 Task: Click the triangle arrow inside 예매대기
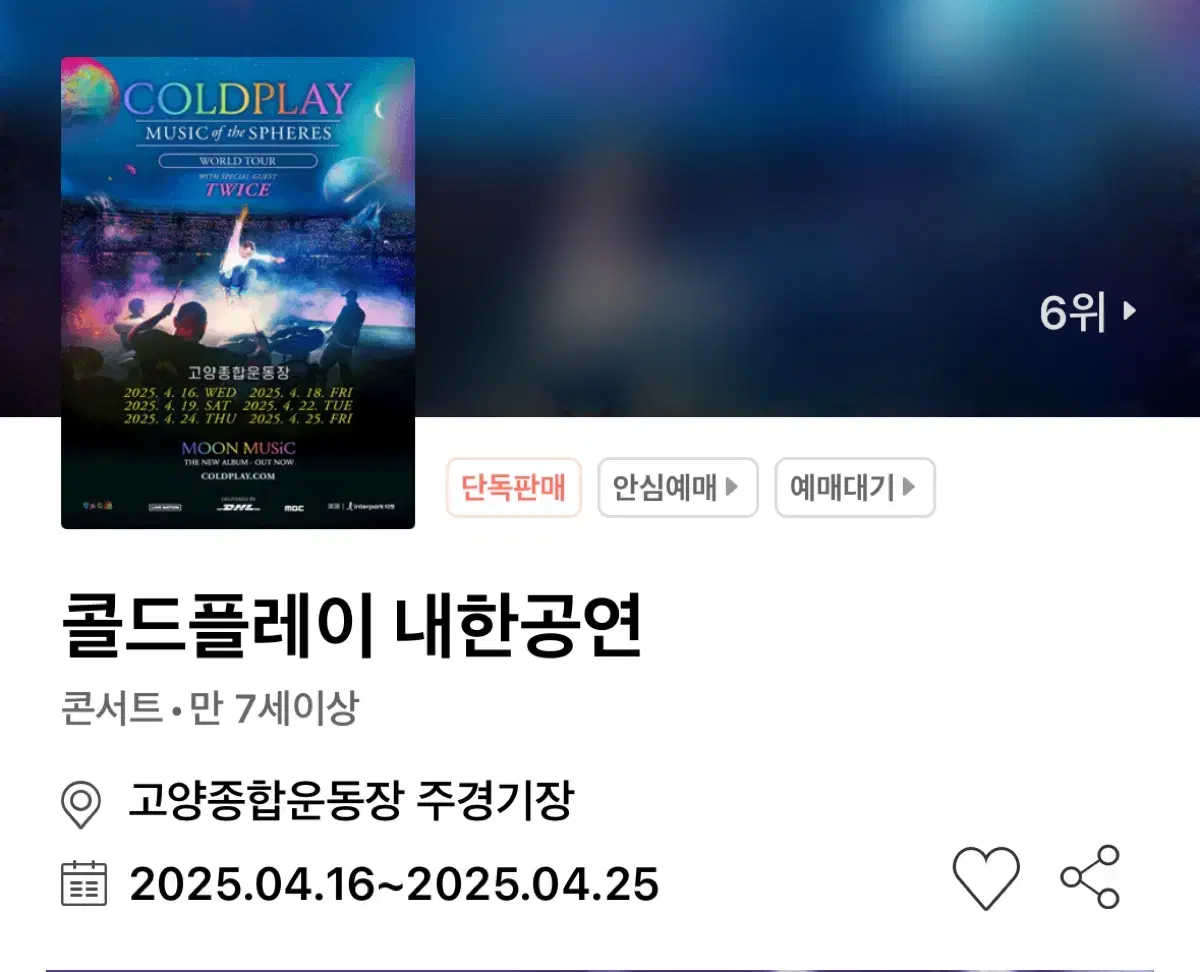pyautogui.click(x=908, y=487)
